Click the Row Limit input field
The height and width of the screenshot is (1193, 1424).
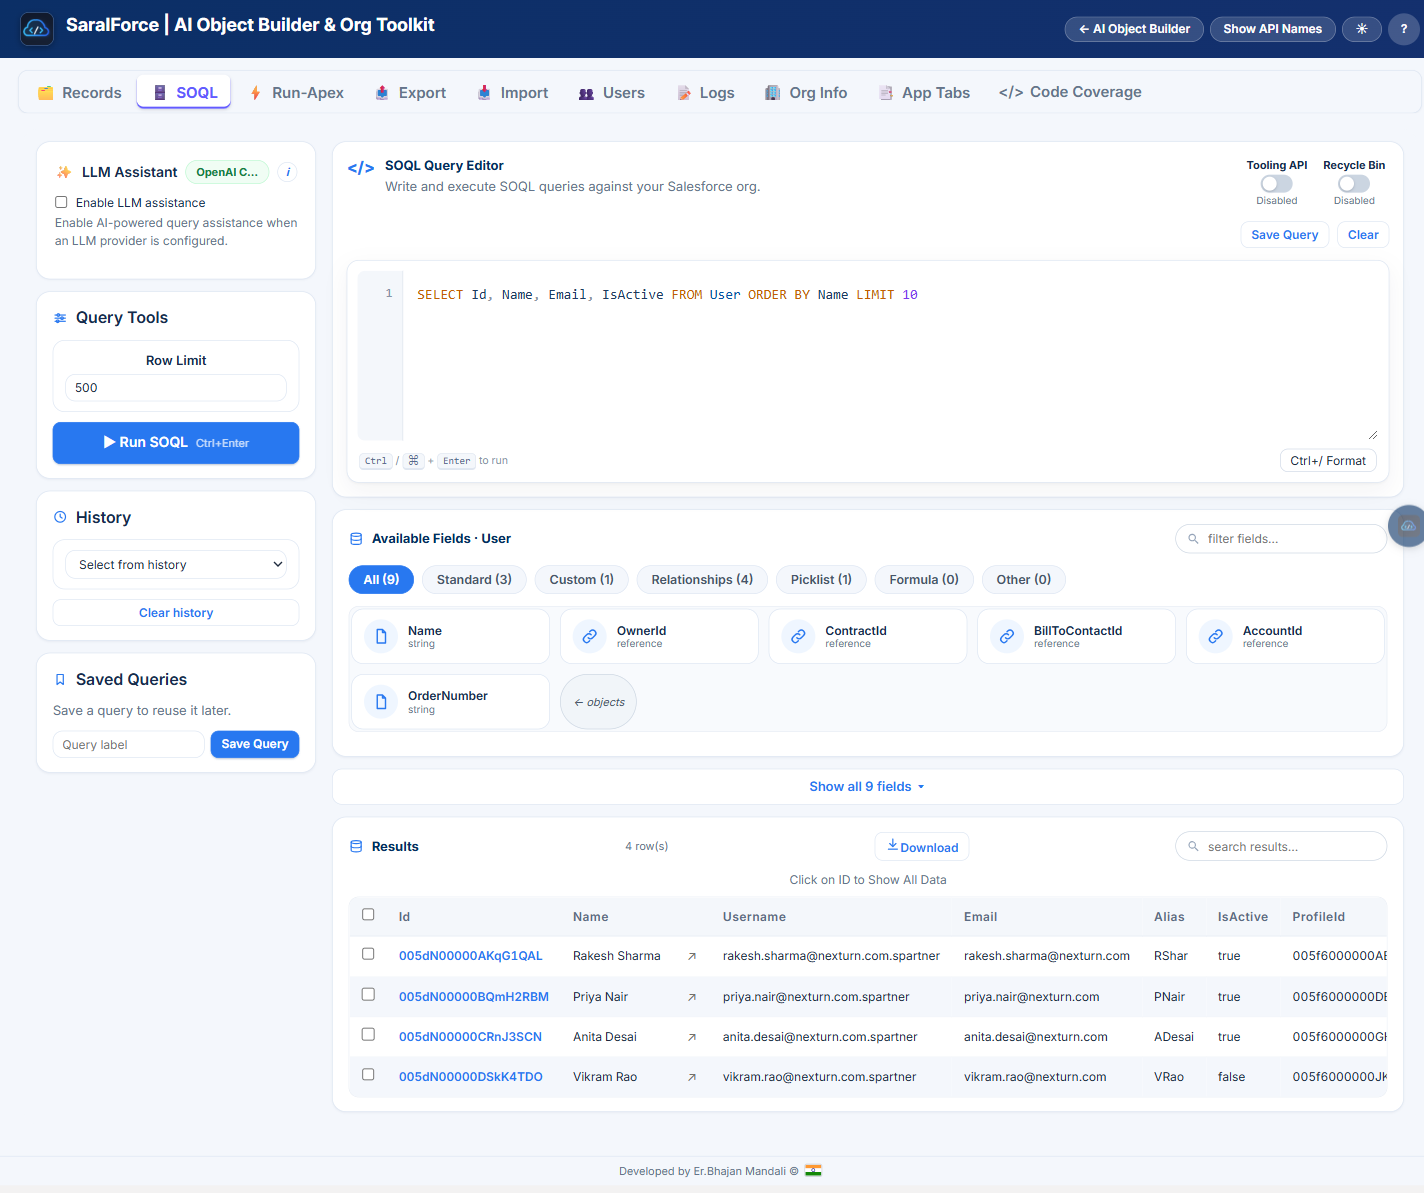pyautogui.click(x=176, y=388)
